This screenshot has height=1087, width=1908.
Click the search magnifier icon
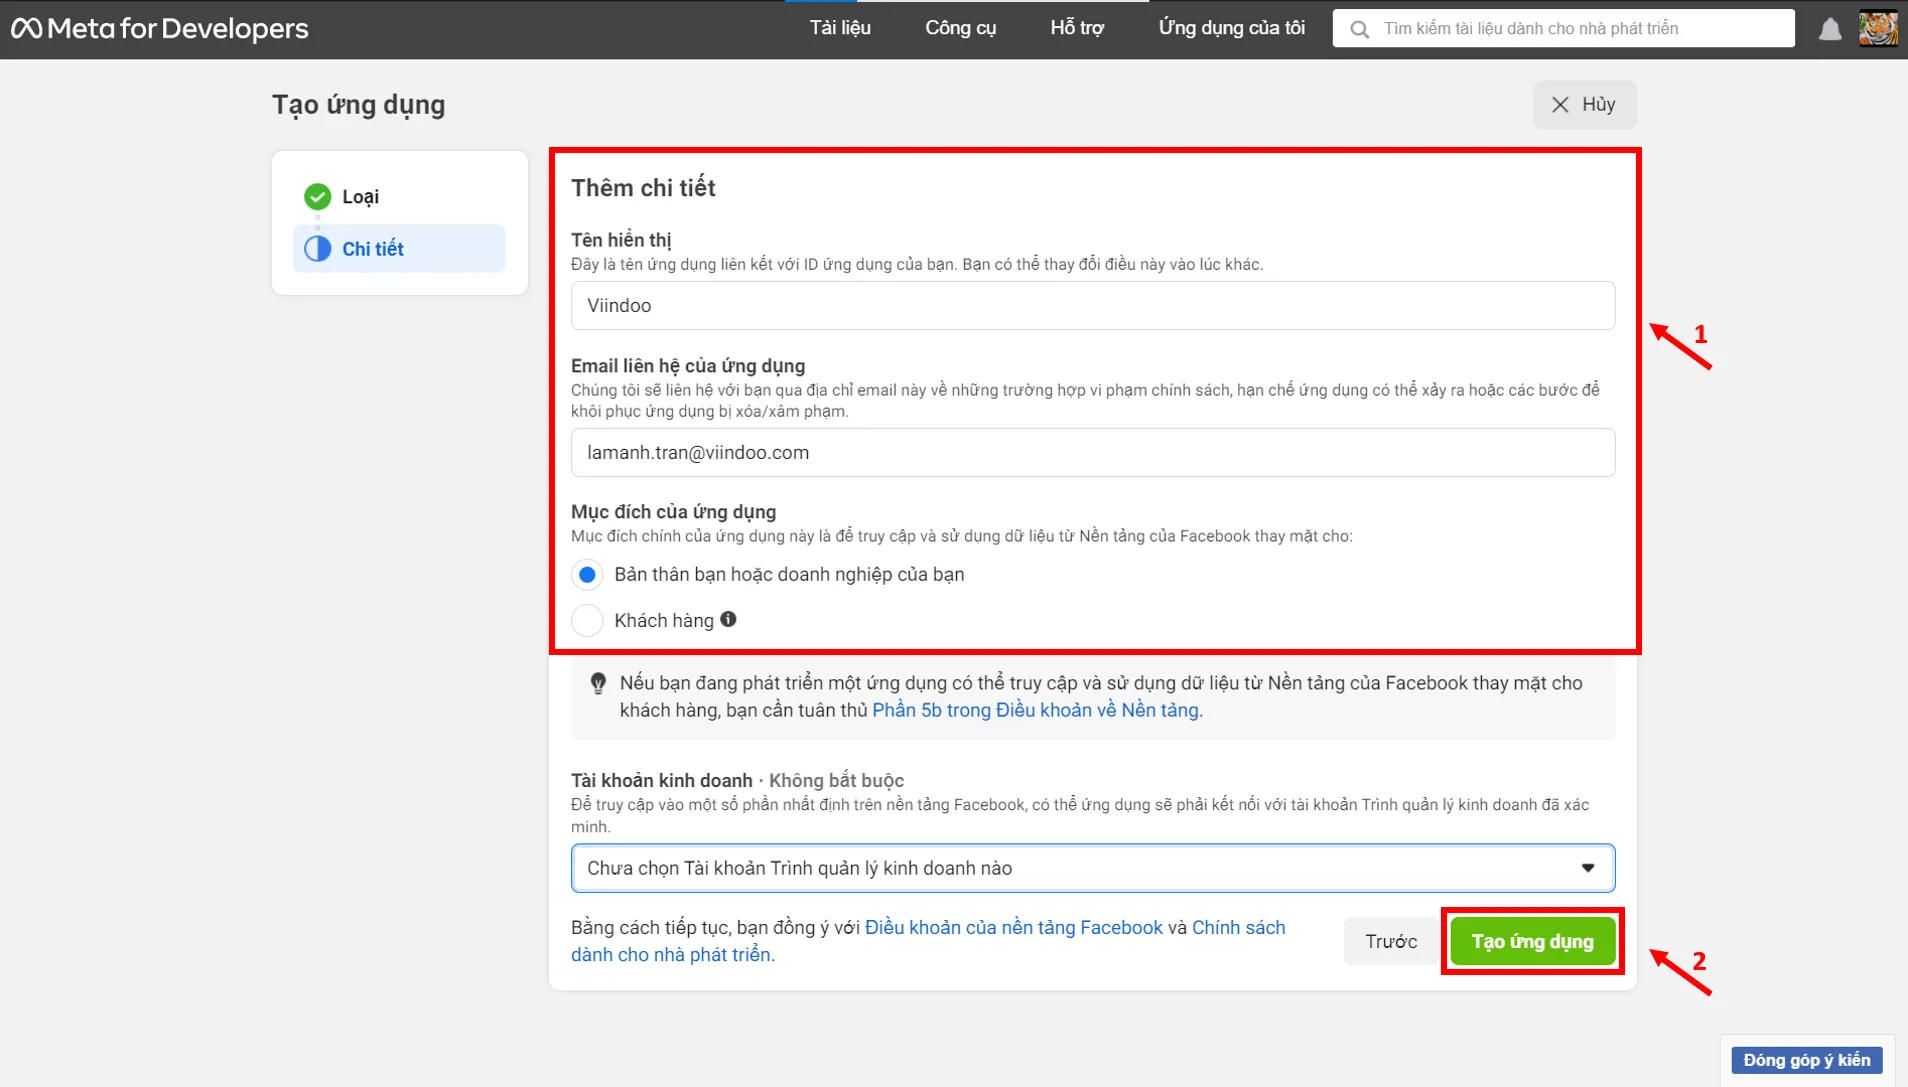(1359, 29)
